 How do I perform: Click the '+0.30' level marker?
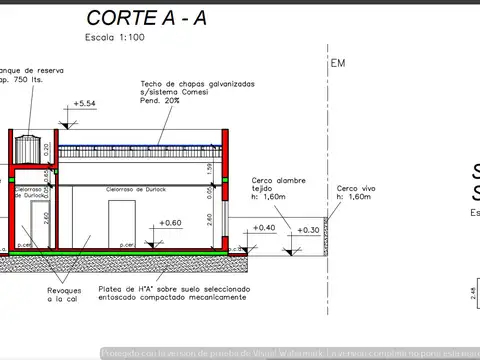click(308, 230)
